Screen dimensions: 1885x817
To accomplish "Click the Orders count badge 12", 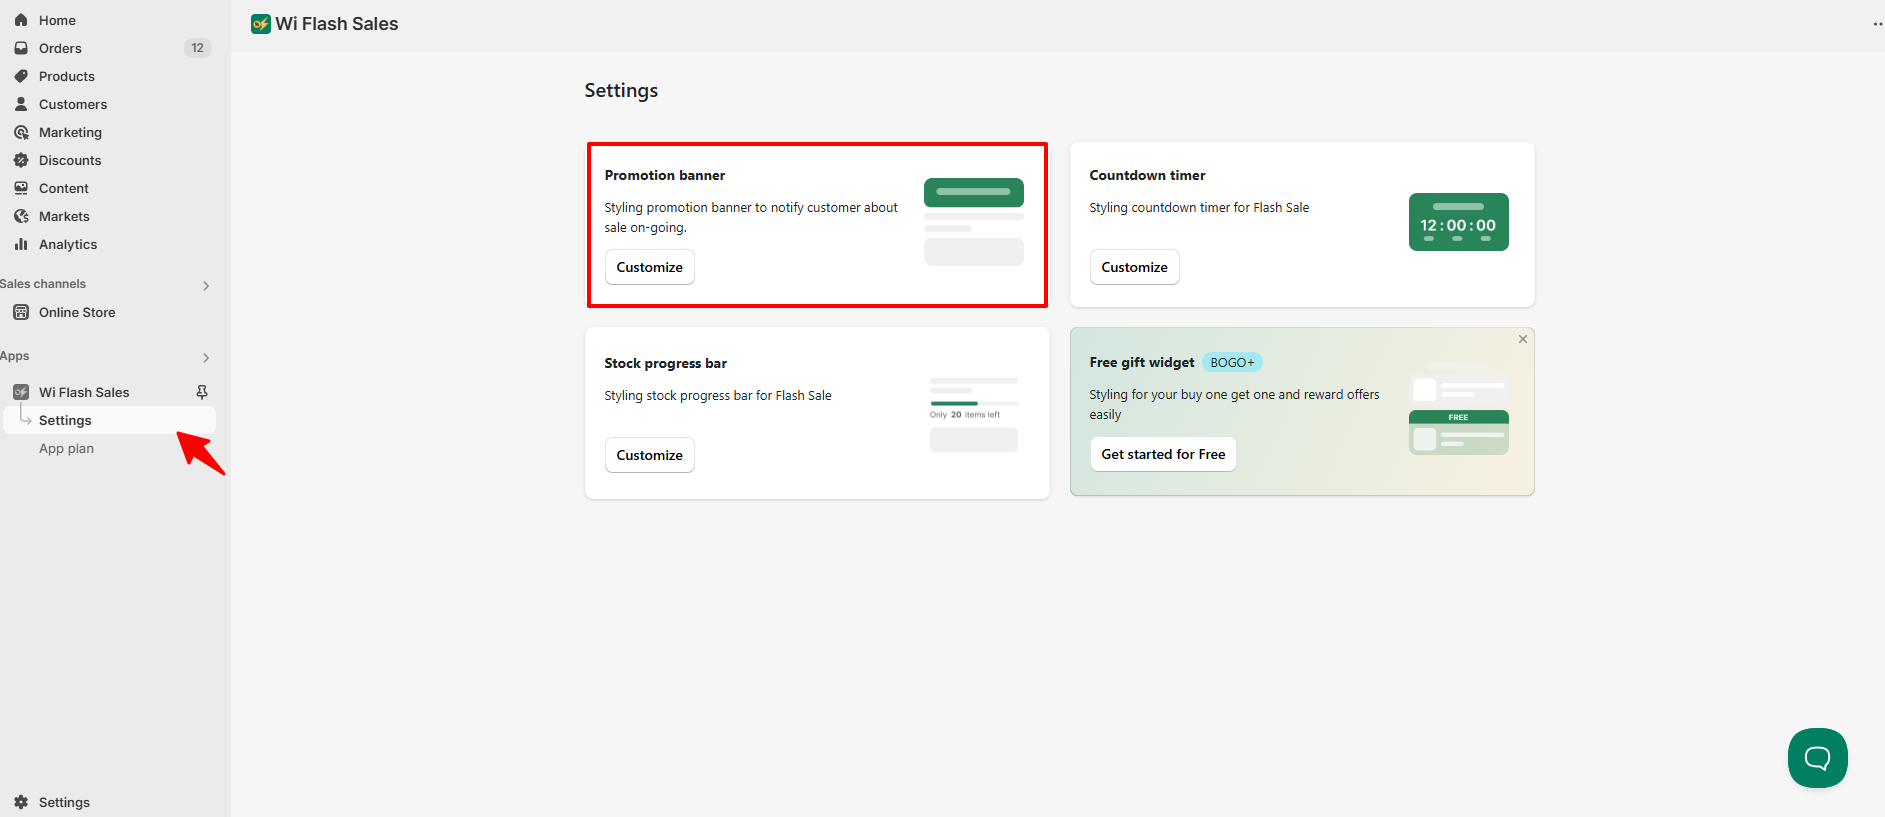I will (197, 48).
